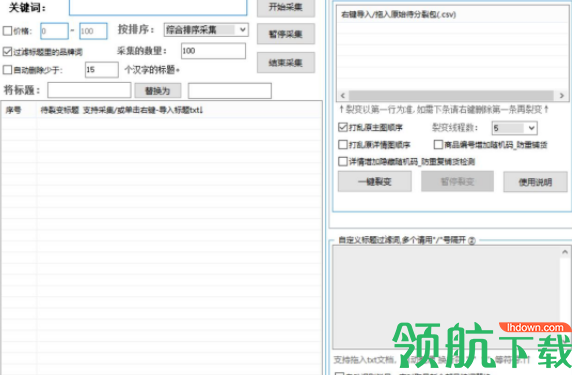The image size is (572, 375).
Task: Click the 一键裂变 button
Action: click(375, 181)
